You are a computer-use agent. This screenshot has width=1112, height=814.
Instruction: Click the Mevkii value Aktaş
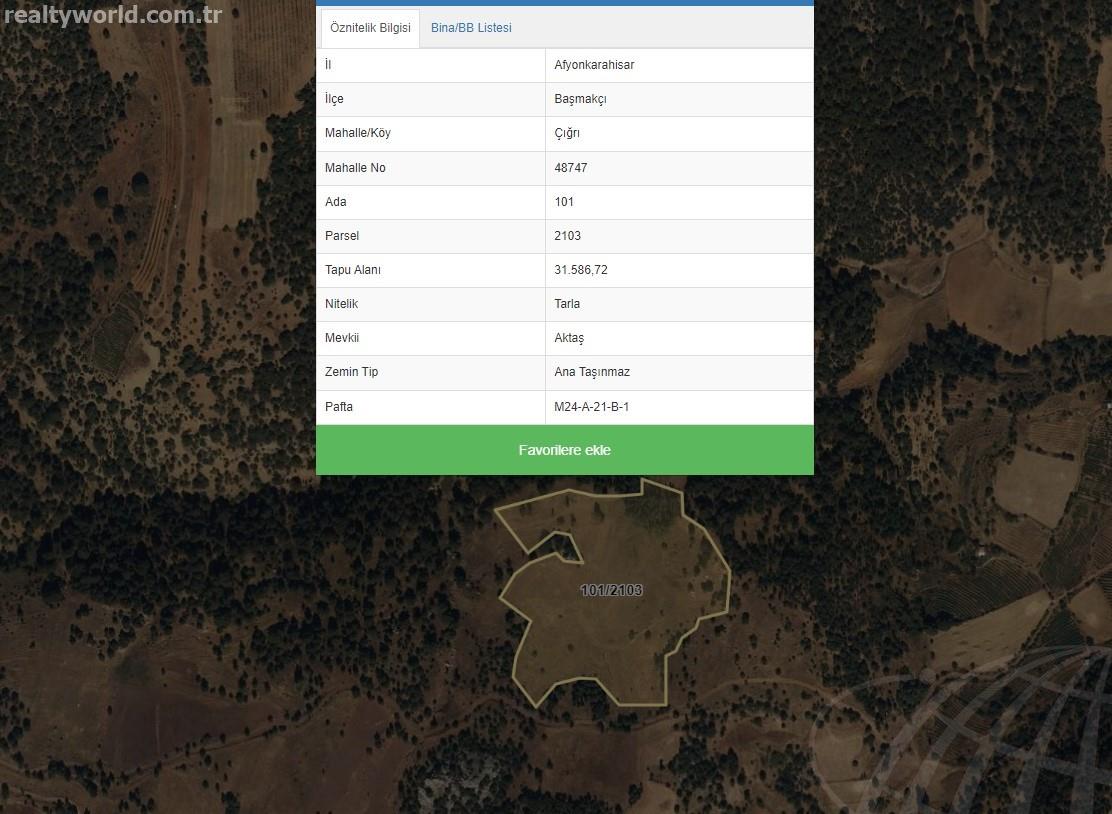tap(569, 338)
